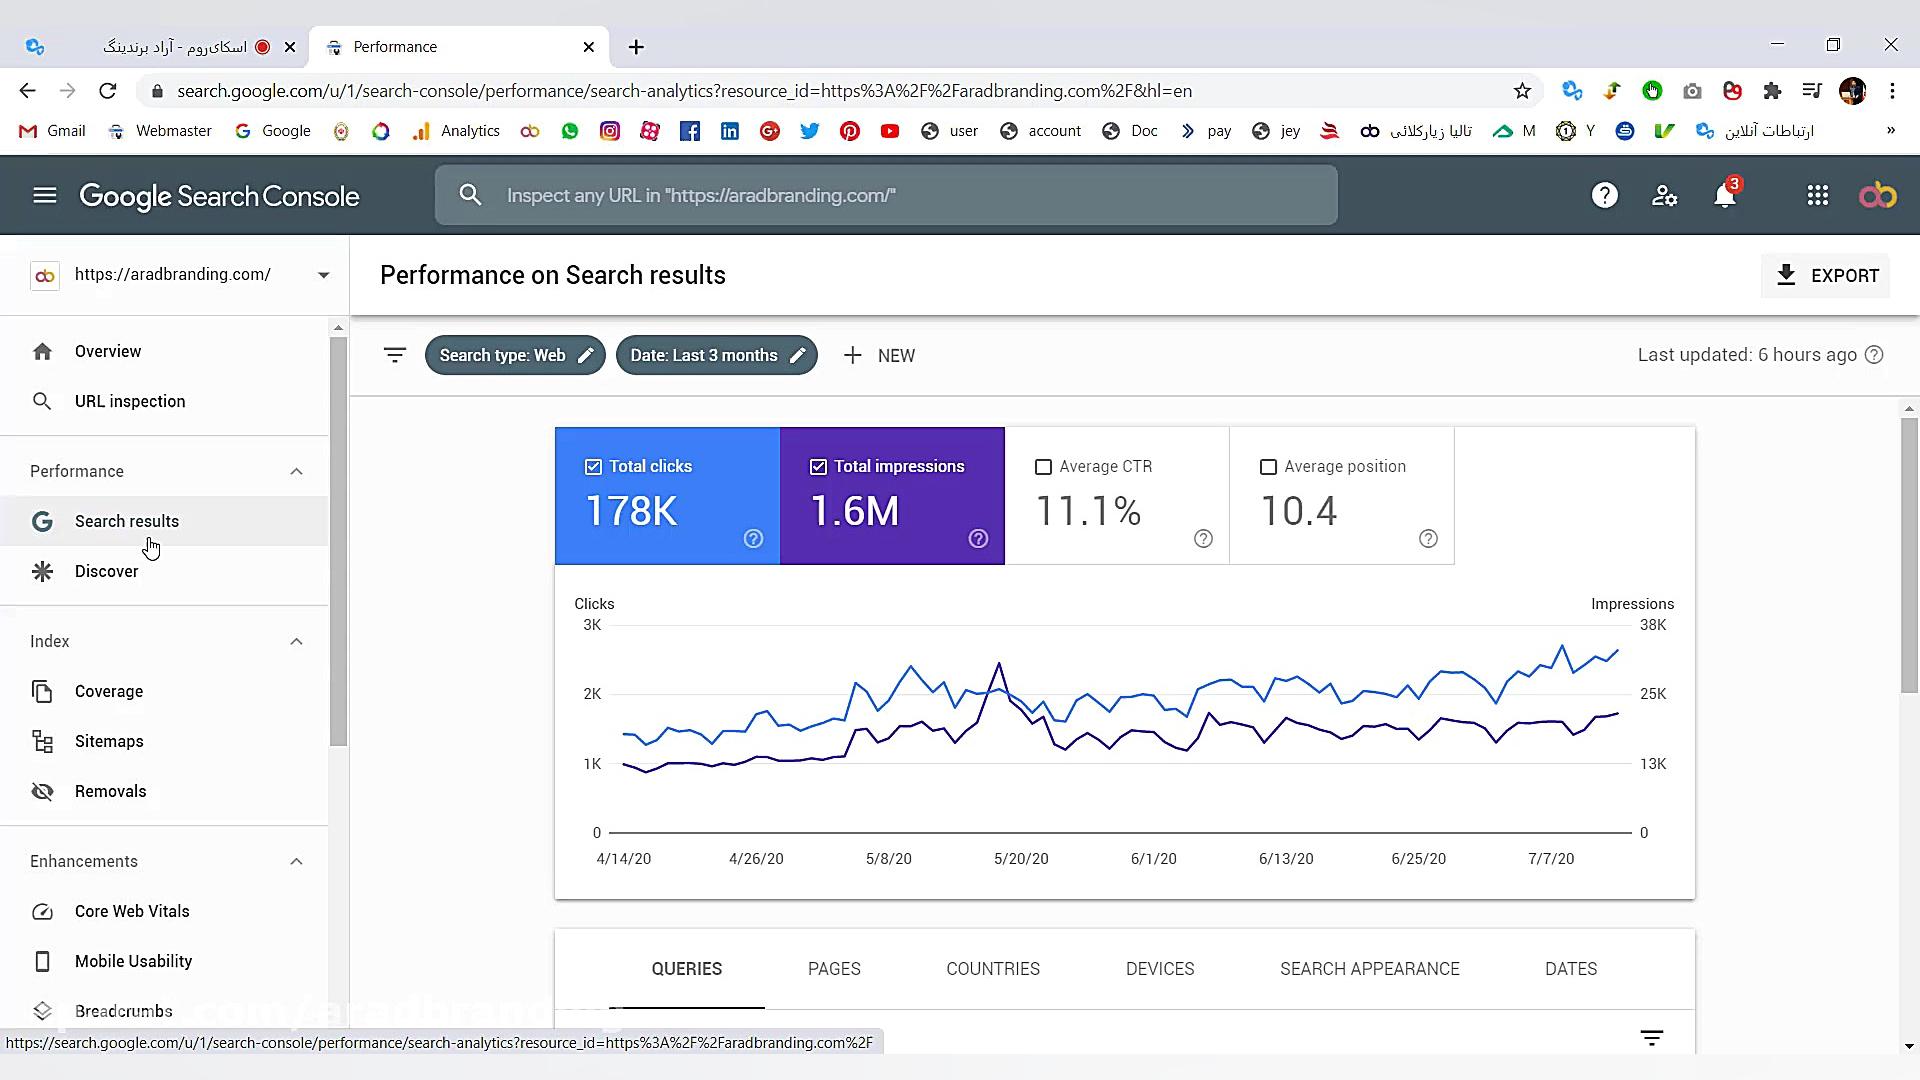The image size is (1920, 1080).
Task: Bookmark page with the star icon
Action: coord(1521,91)
